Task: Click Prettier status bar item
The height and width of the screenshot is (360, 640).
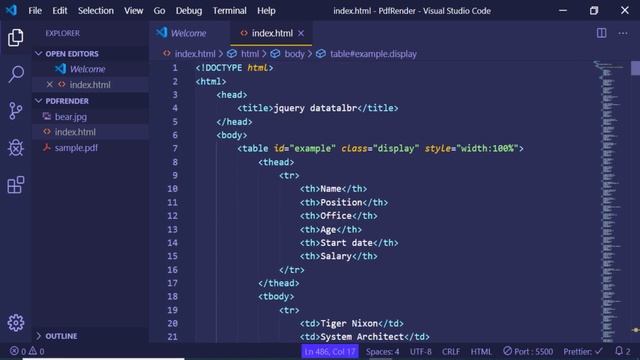Action: point(583,351)
